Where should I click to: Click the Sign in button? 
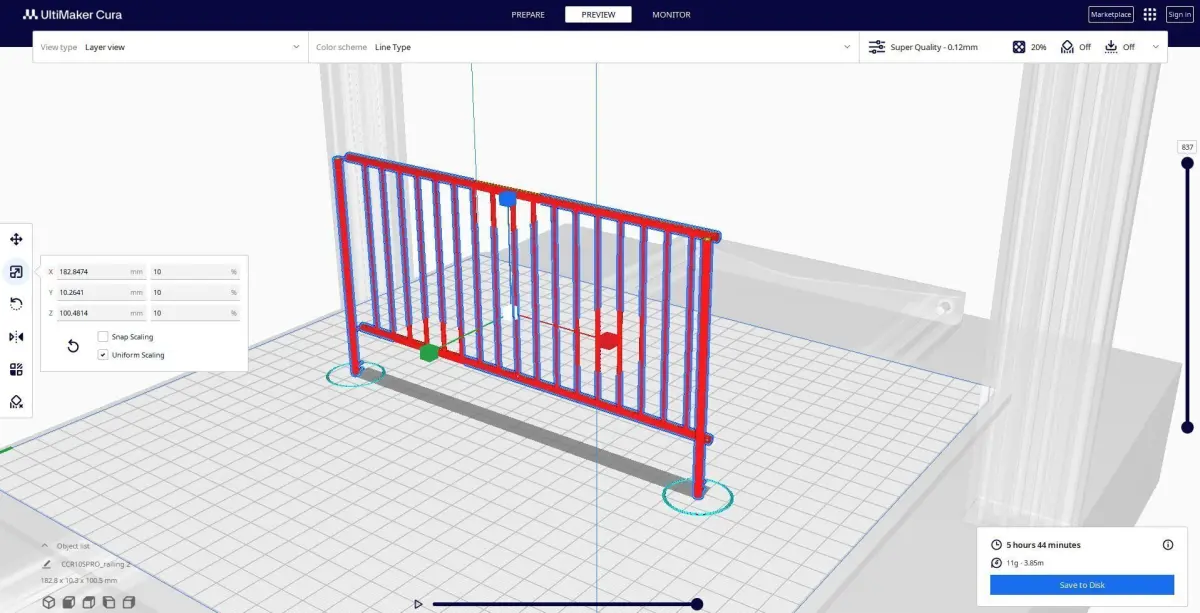pyautogui.click(x=1179, y=15)
